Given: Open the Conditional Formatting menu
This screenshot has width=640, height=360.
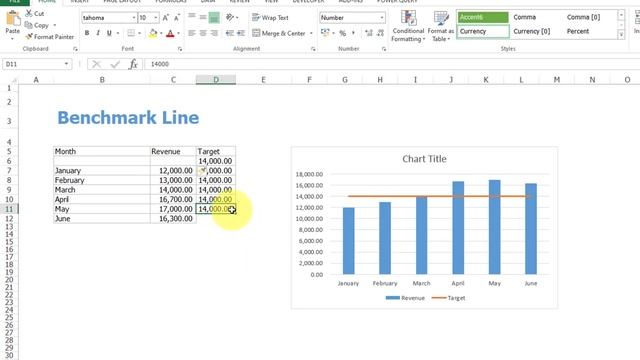Looking at the screenshot, I should pyautogui.click(x=408, y=27).
